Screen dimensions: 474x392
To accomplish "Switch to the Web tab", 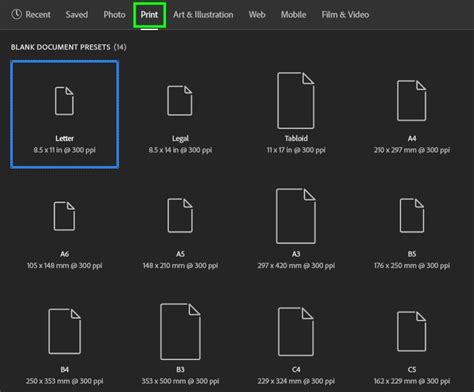I will pos(257,15).
